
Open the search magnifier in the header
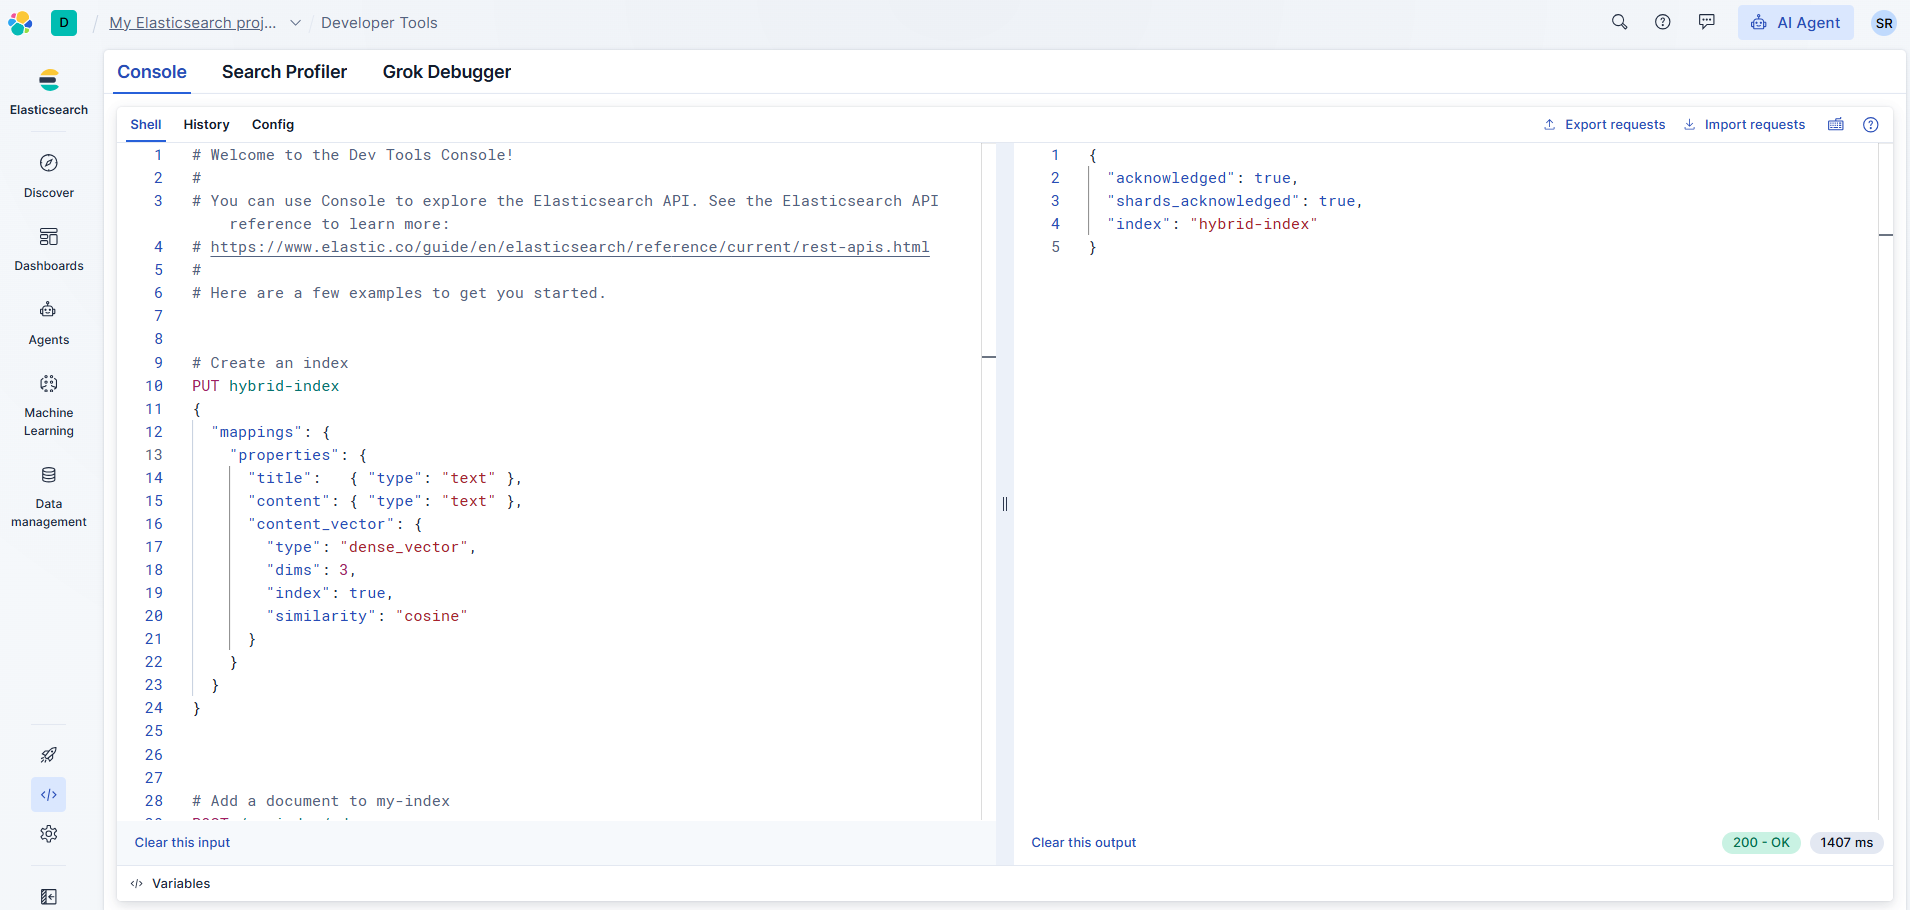[1619, 22]
